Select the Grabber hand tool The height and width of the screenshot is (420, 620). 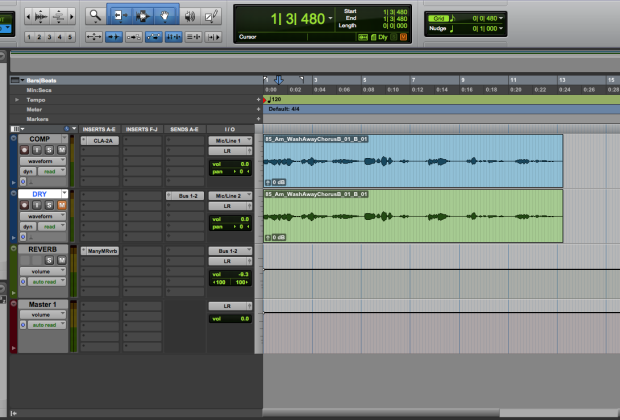[166, 16]
